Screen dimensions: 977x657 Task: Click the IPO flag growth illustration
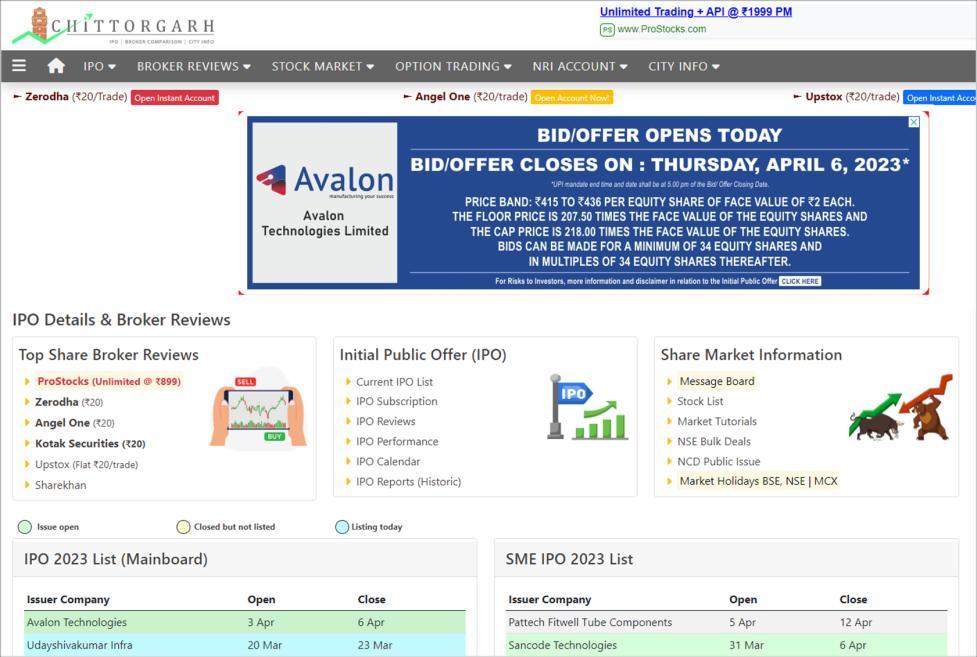point(587,406)
